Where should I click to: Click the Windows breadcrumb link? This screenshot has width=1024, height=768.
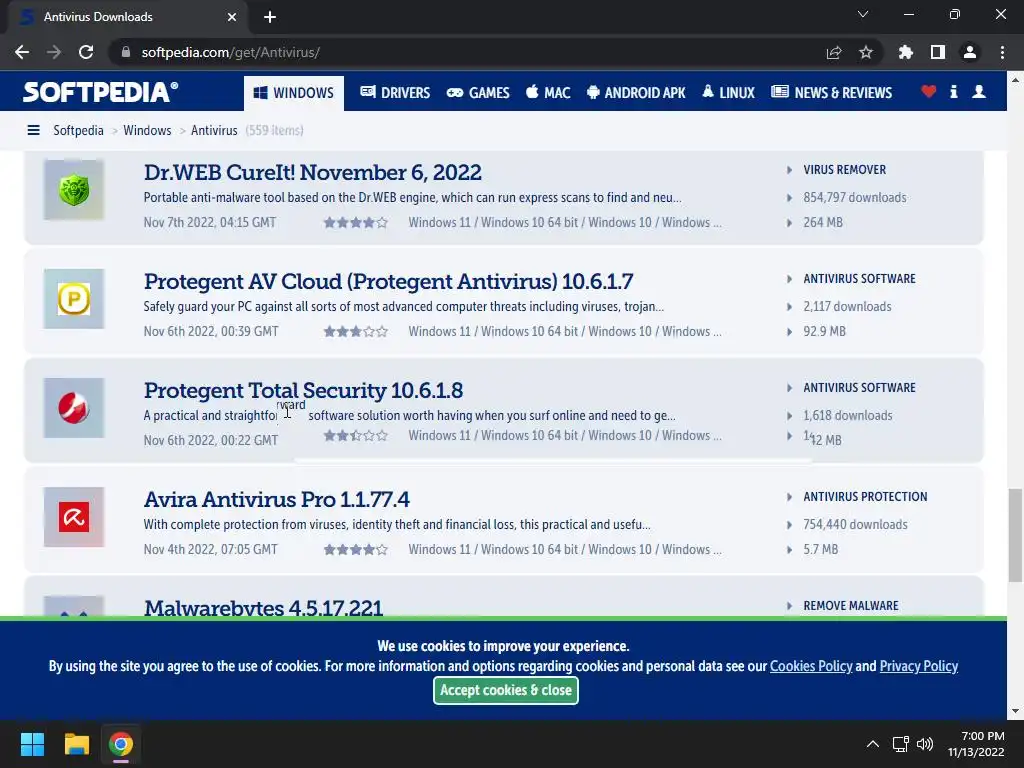point(147,131)
